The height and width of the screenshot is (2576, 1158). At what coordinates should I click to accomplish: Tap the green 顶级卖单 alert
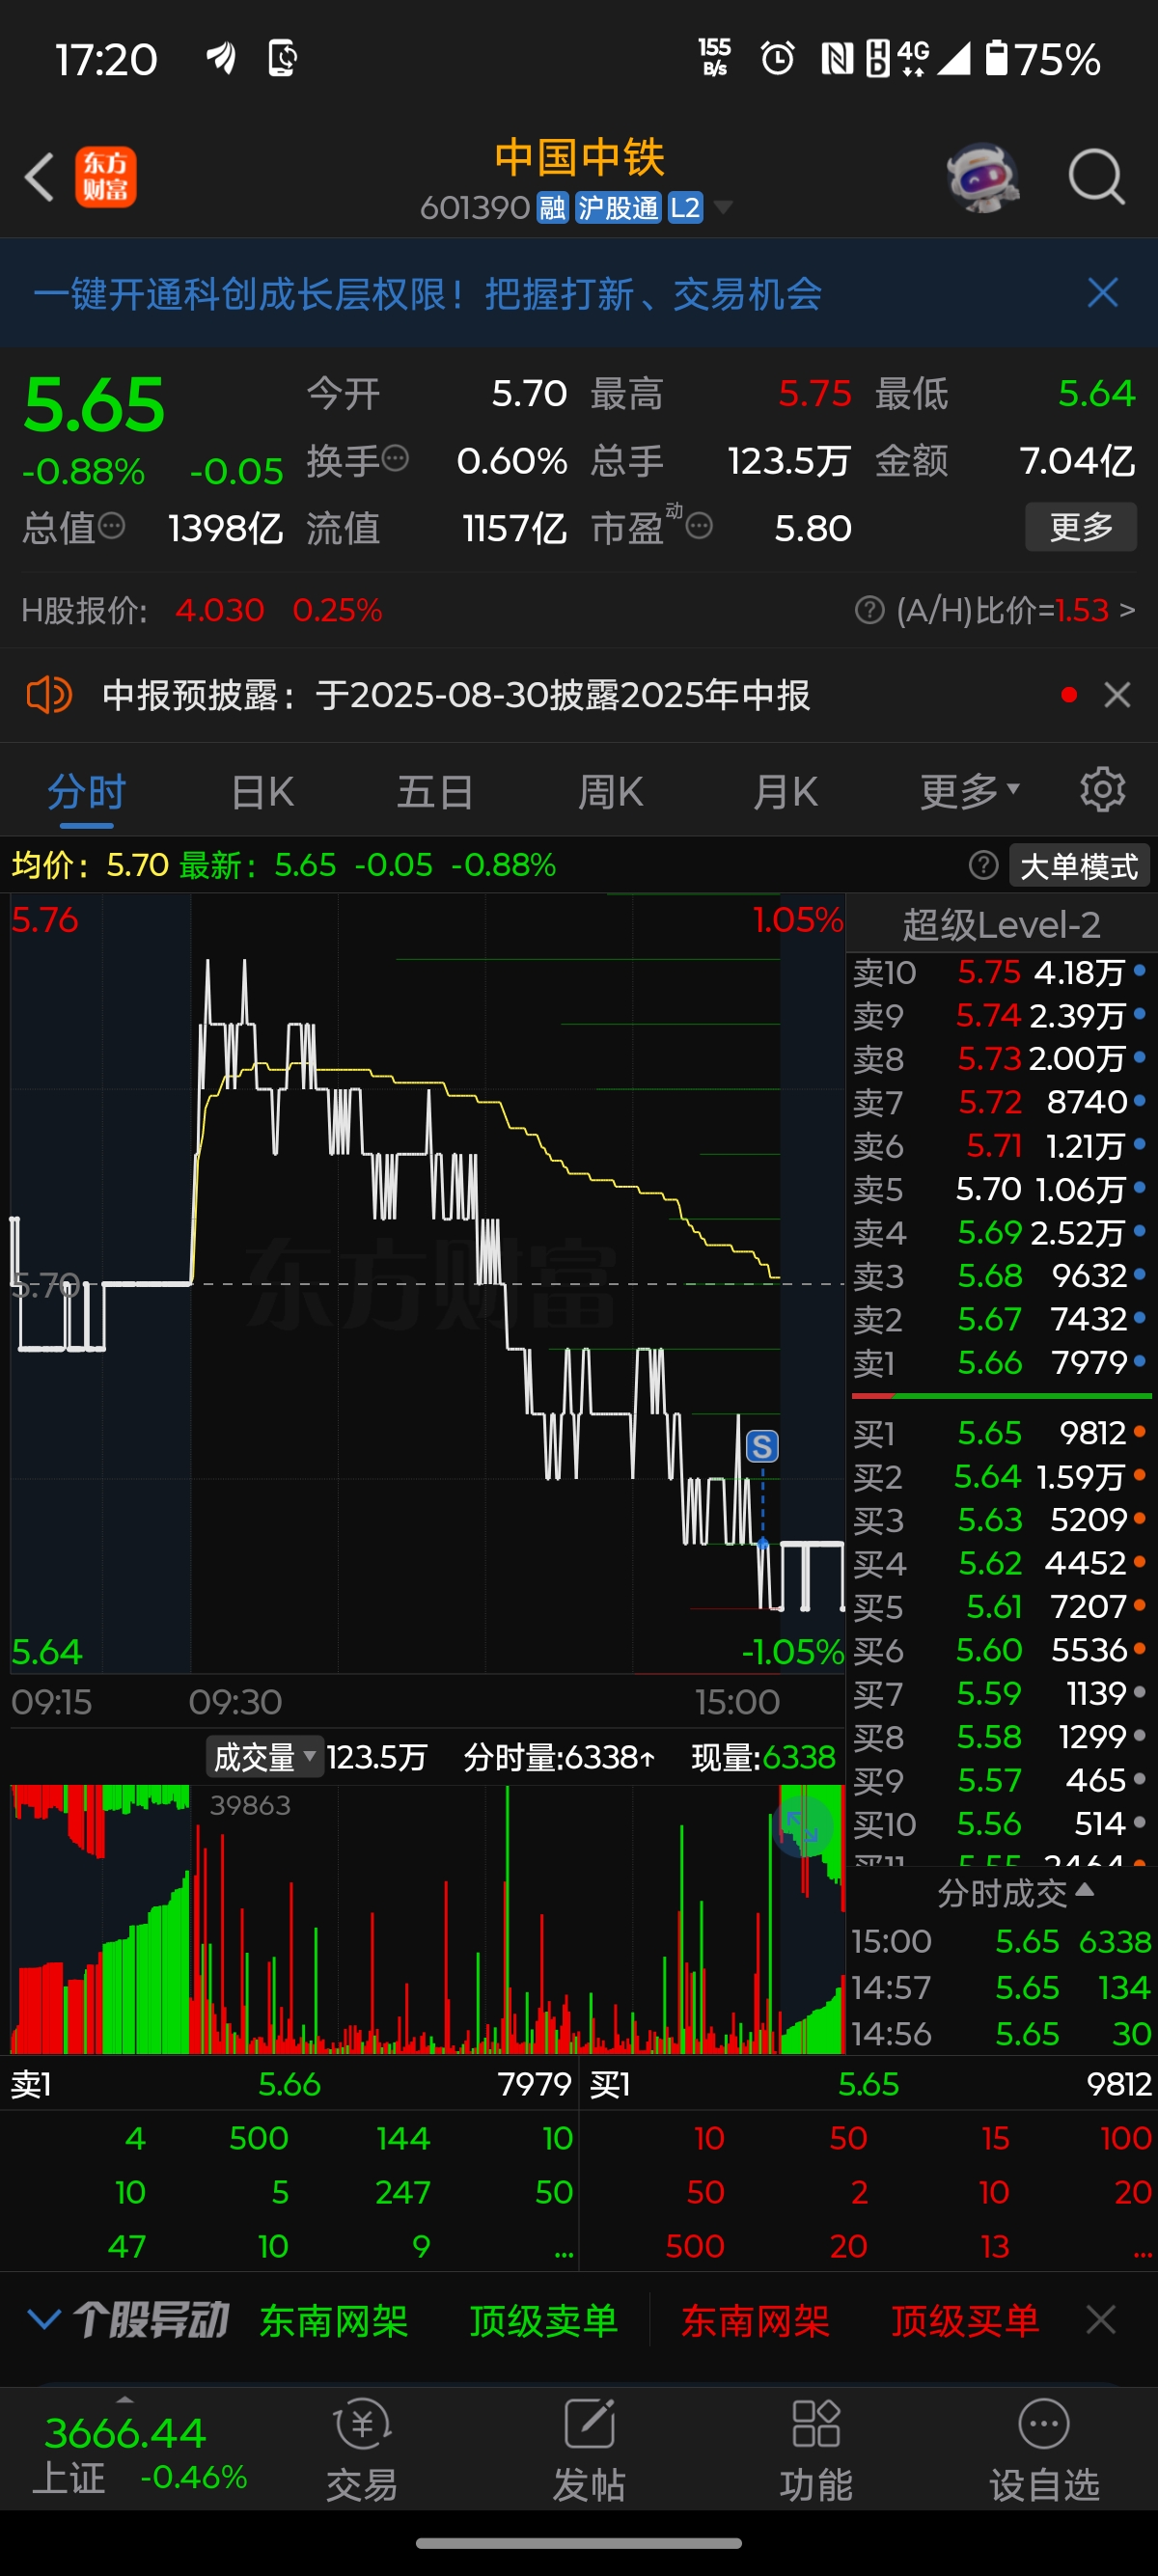(x=544, y=2319)
